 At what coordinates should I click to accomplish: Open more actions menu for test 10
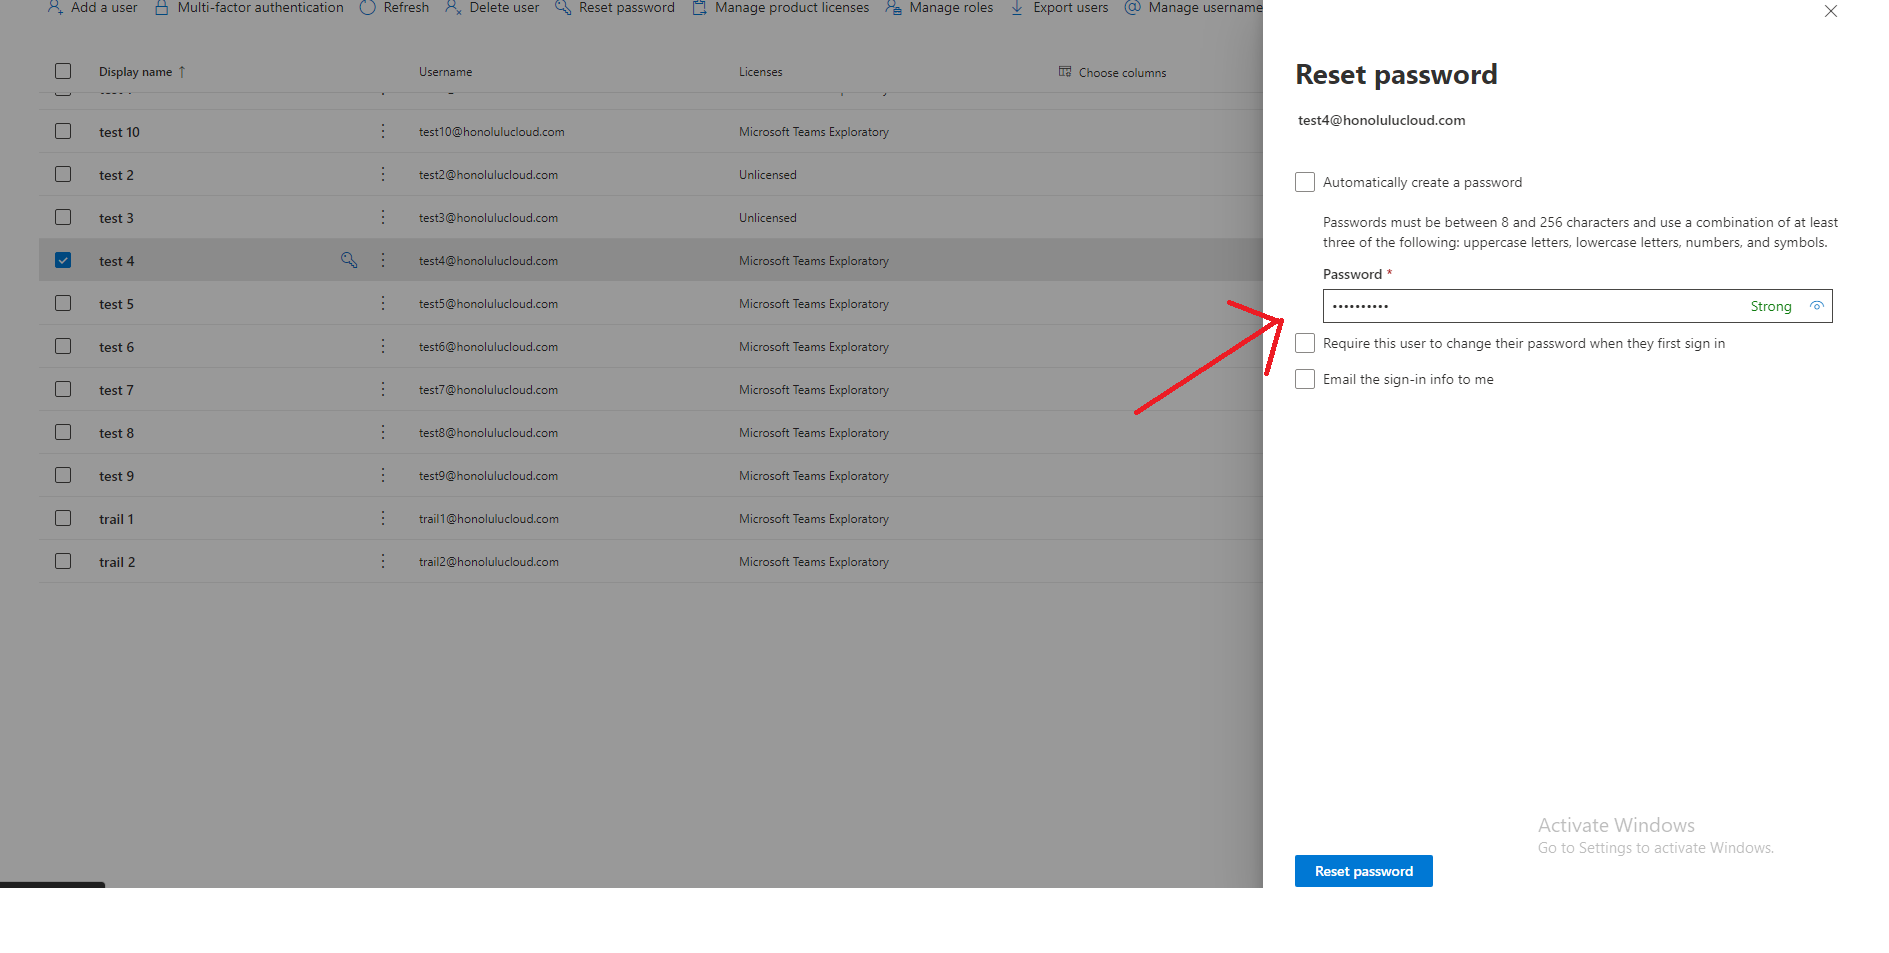383,131
